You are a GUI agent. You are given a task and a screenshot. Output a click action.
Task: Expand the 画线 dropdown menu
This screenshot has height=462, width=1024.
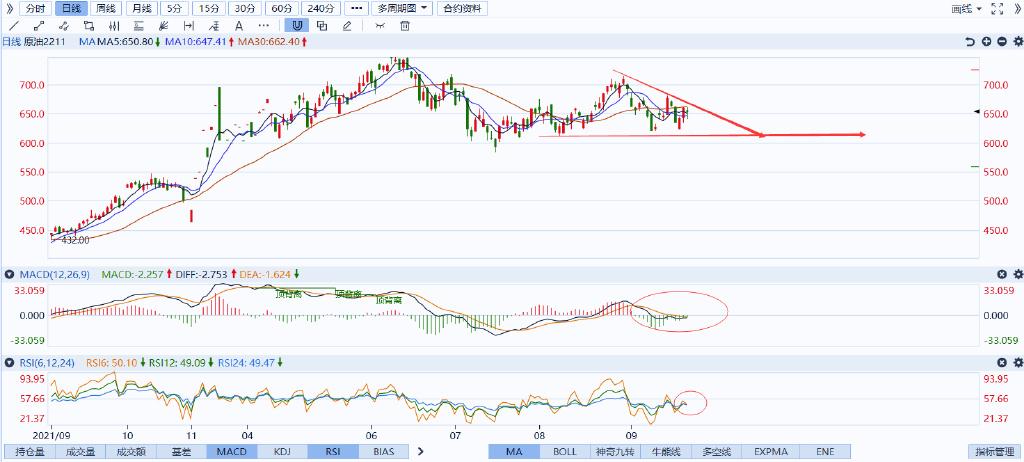click(x=966, y=8)
